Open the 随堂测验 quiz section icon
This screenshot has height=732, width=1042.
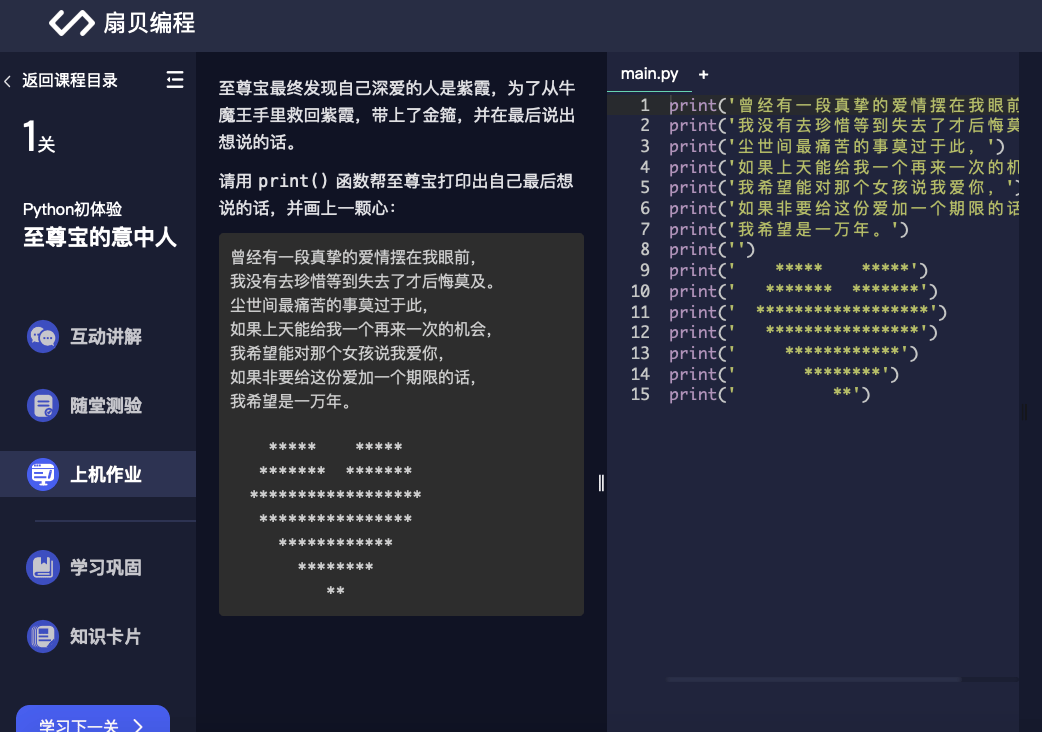pyautogui.click(x=42, y=406)
